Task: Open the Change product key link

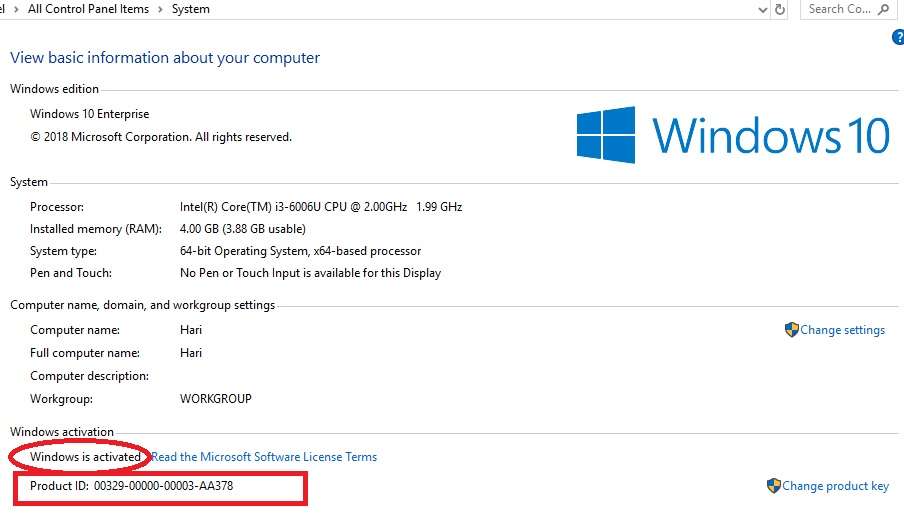Action: pyautogui.click(x=835, y=486)
